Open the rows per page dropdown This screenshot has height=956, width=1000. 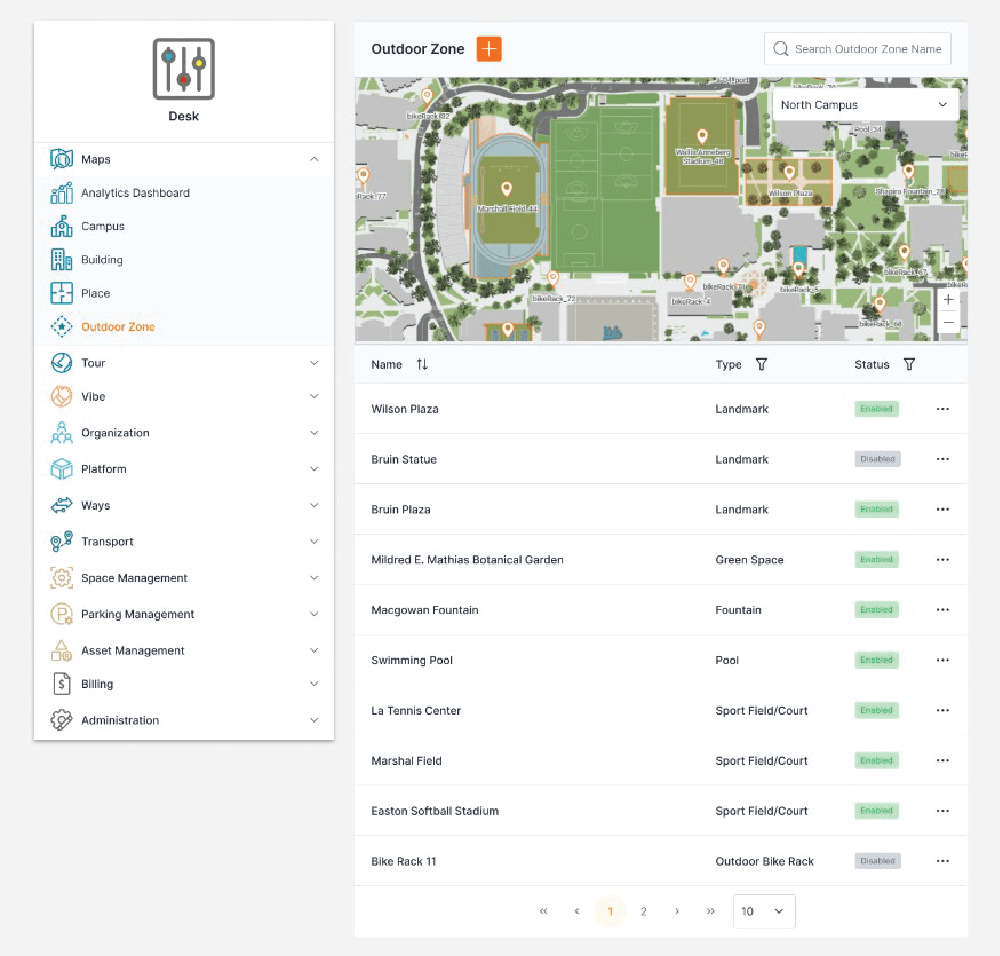tap(764, 911)
